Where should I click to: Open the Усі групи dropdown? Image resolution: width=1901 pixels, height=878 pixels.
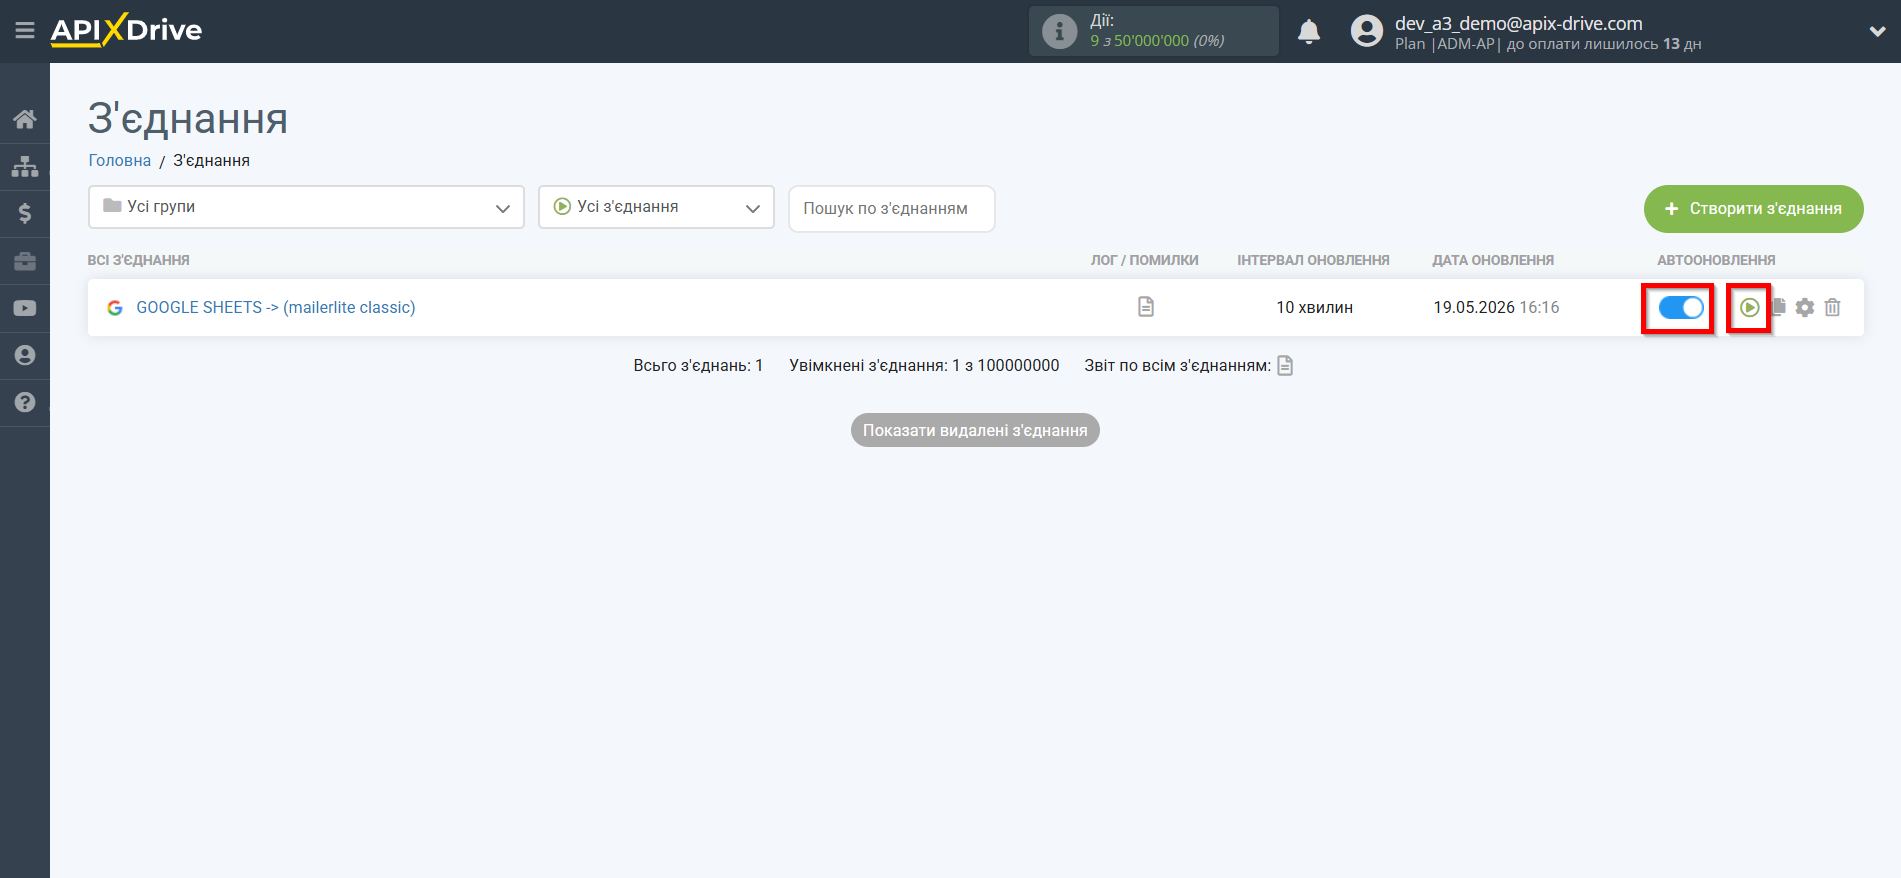(x=306, y=207)
